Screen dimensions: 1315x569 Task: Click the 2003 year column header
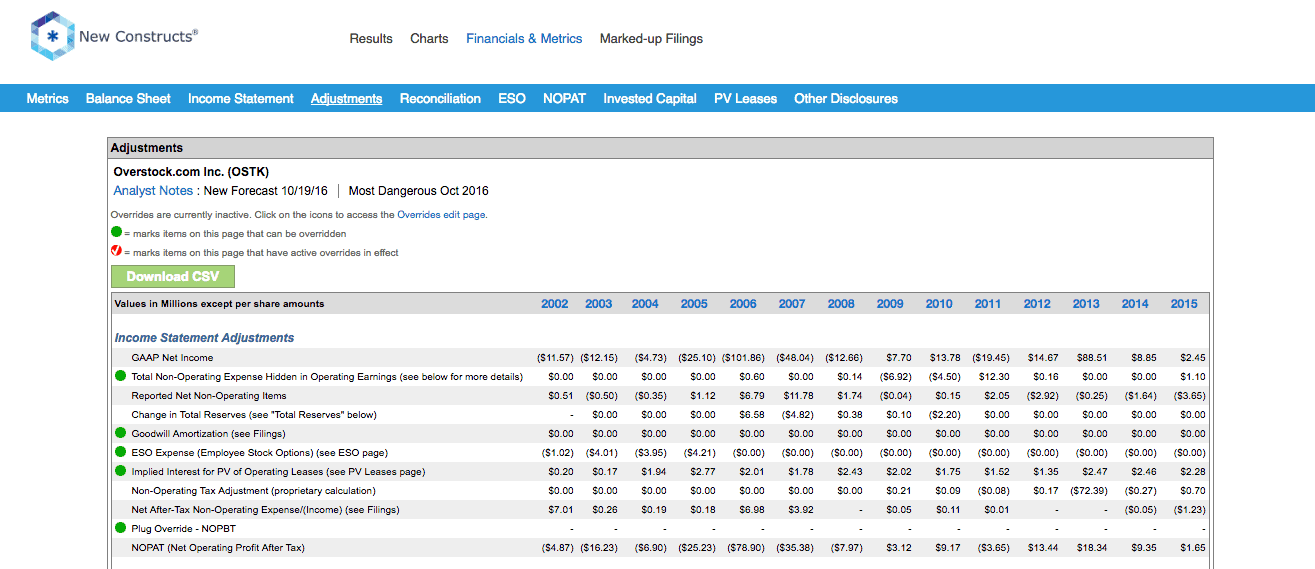tap(598, 304)
